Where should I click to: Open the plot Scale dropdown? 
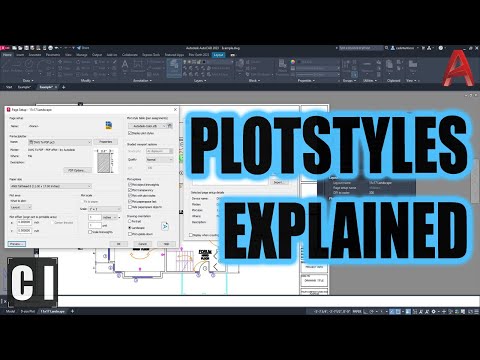click(104, 209)
